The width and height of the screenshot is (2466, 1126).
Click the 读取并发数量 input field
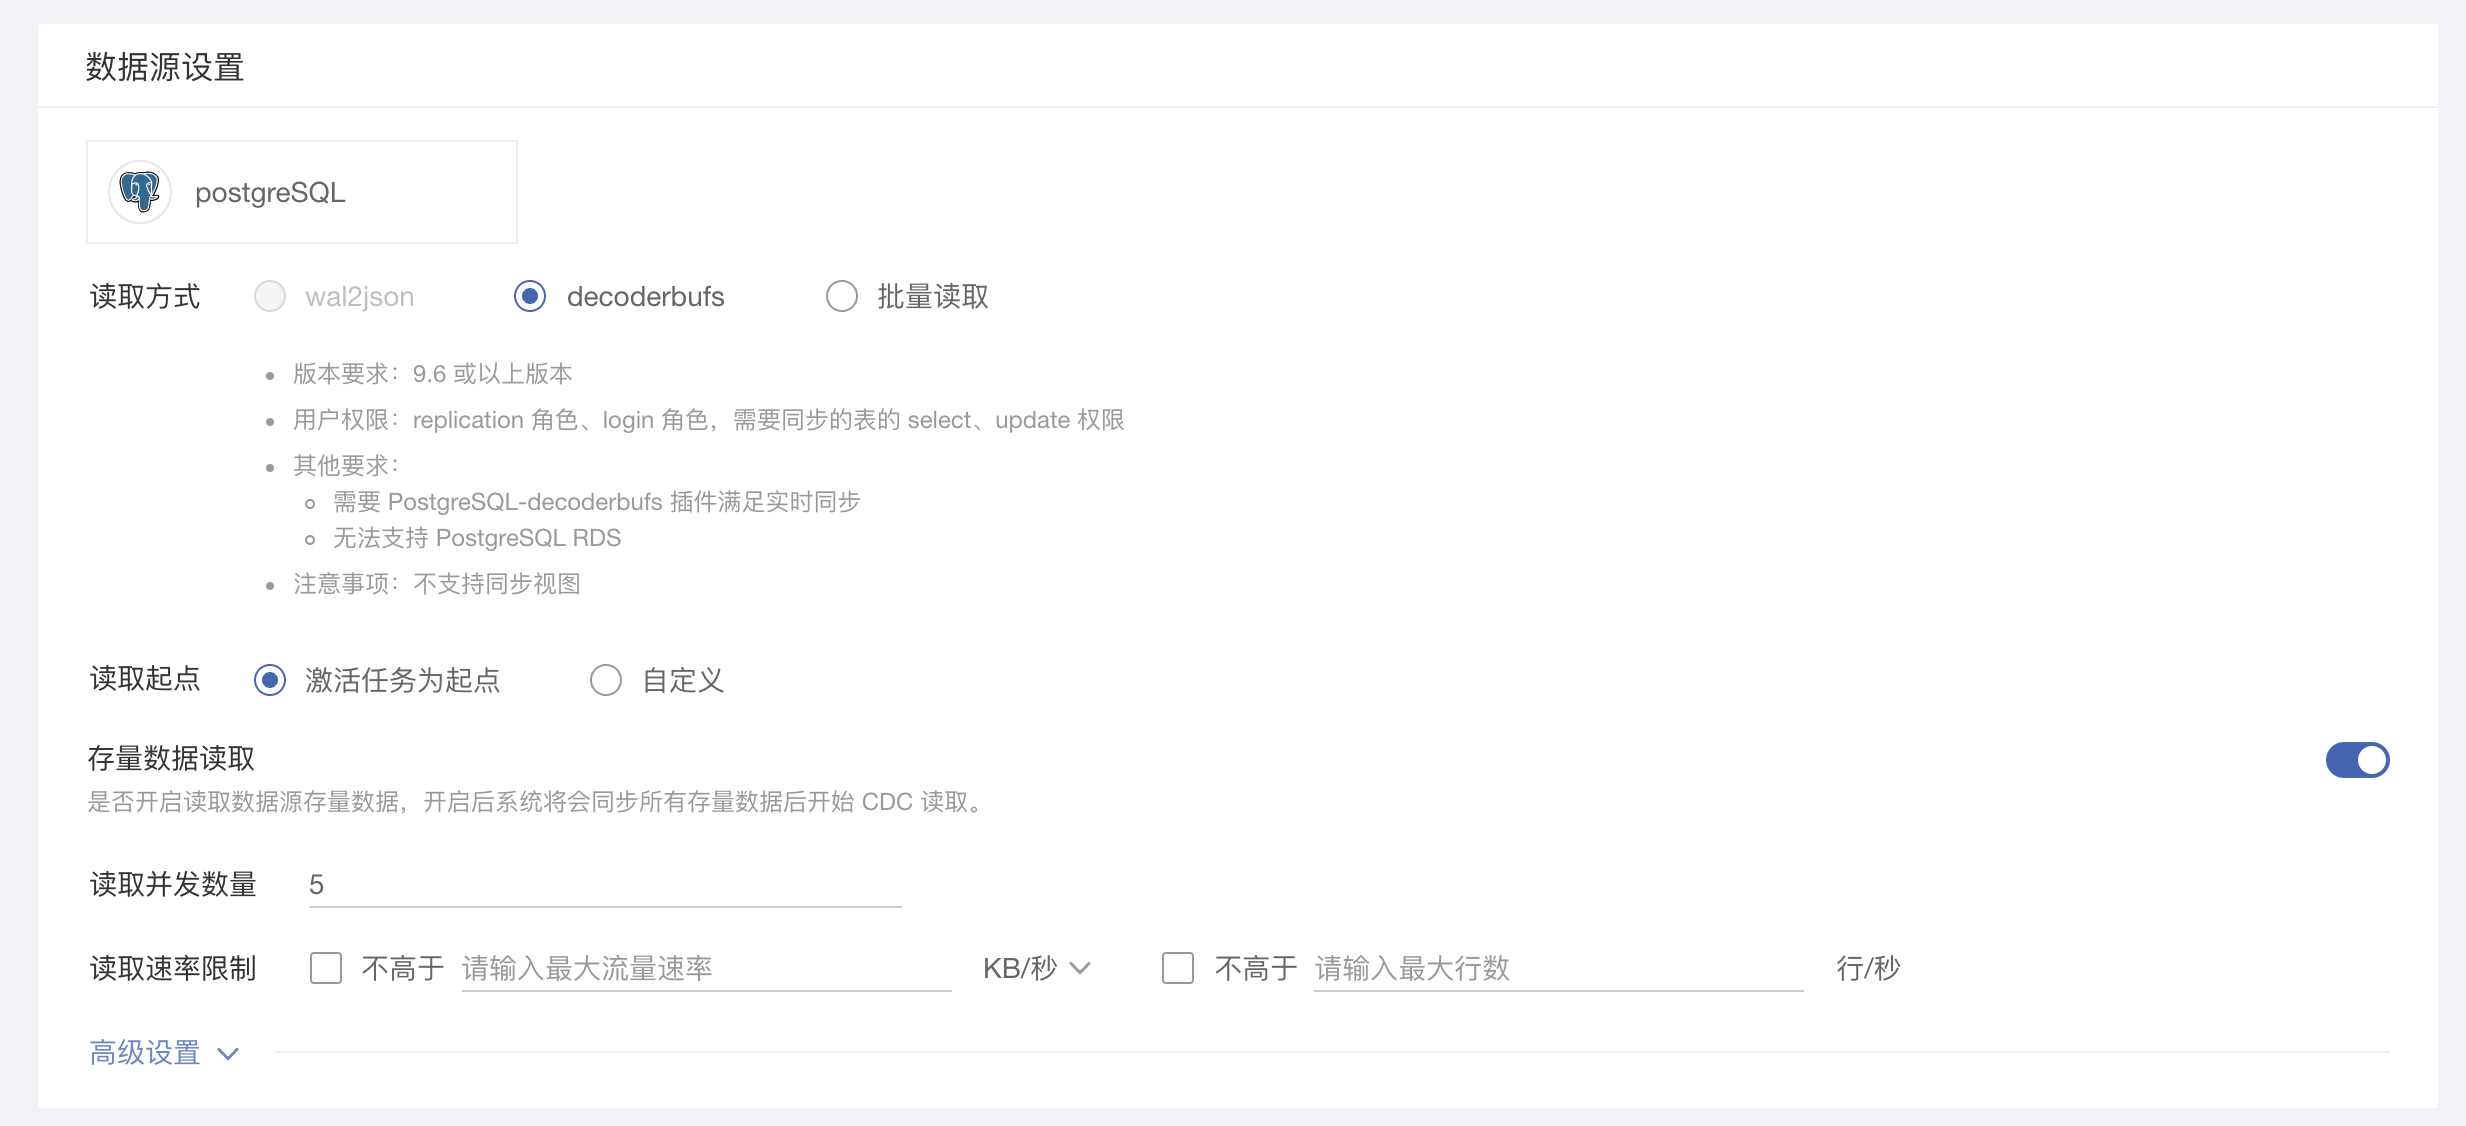605,885
